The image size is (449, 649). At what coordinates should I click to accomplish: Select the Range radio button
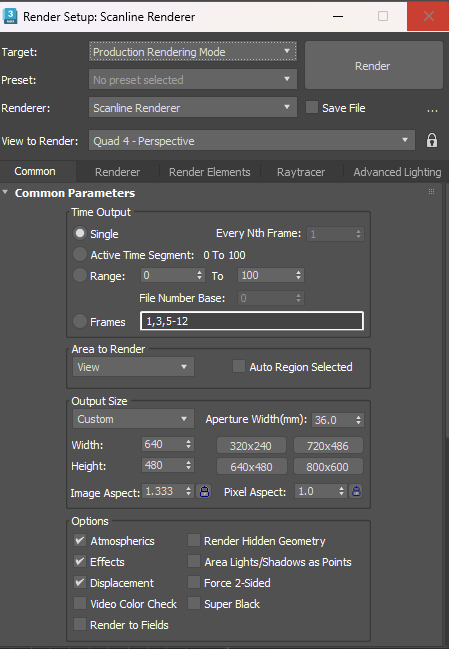(x=80, y=275)
